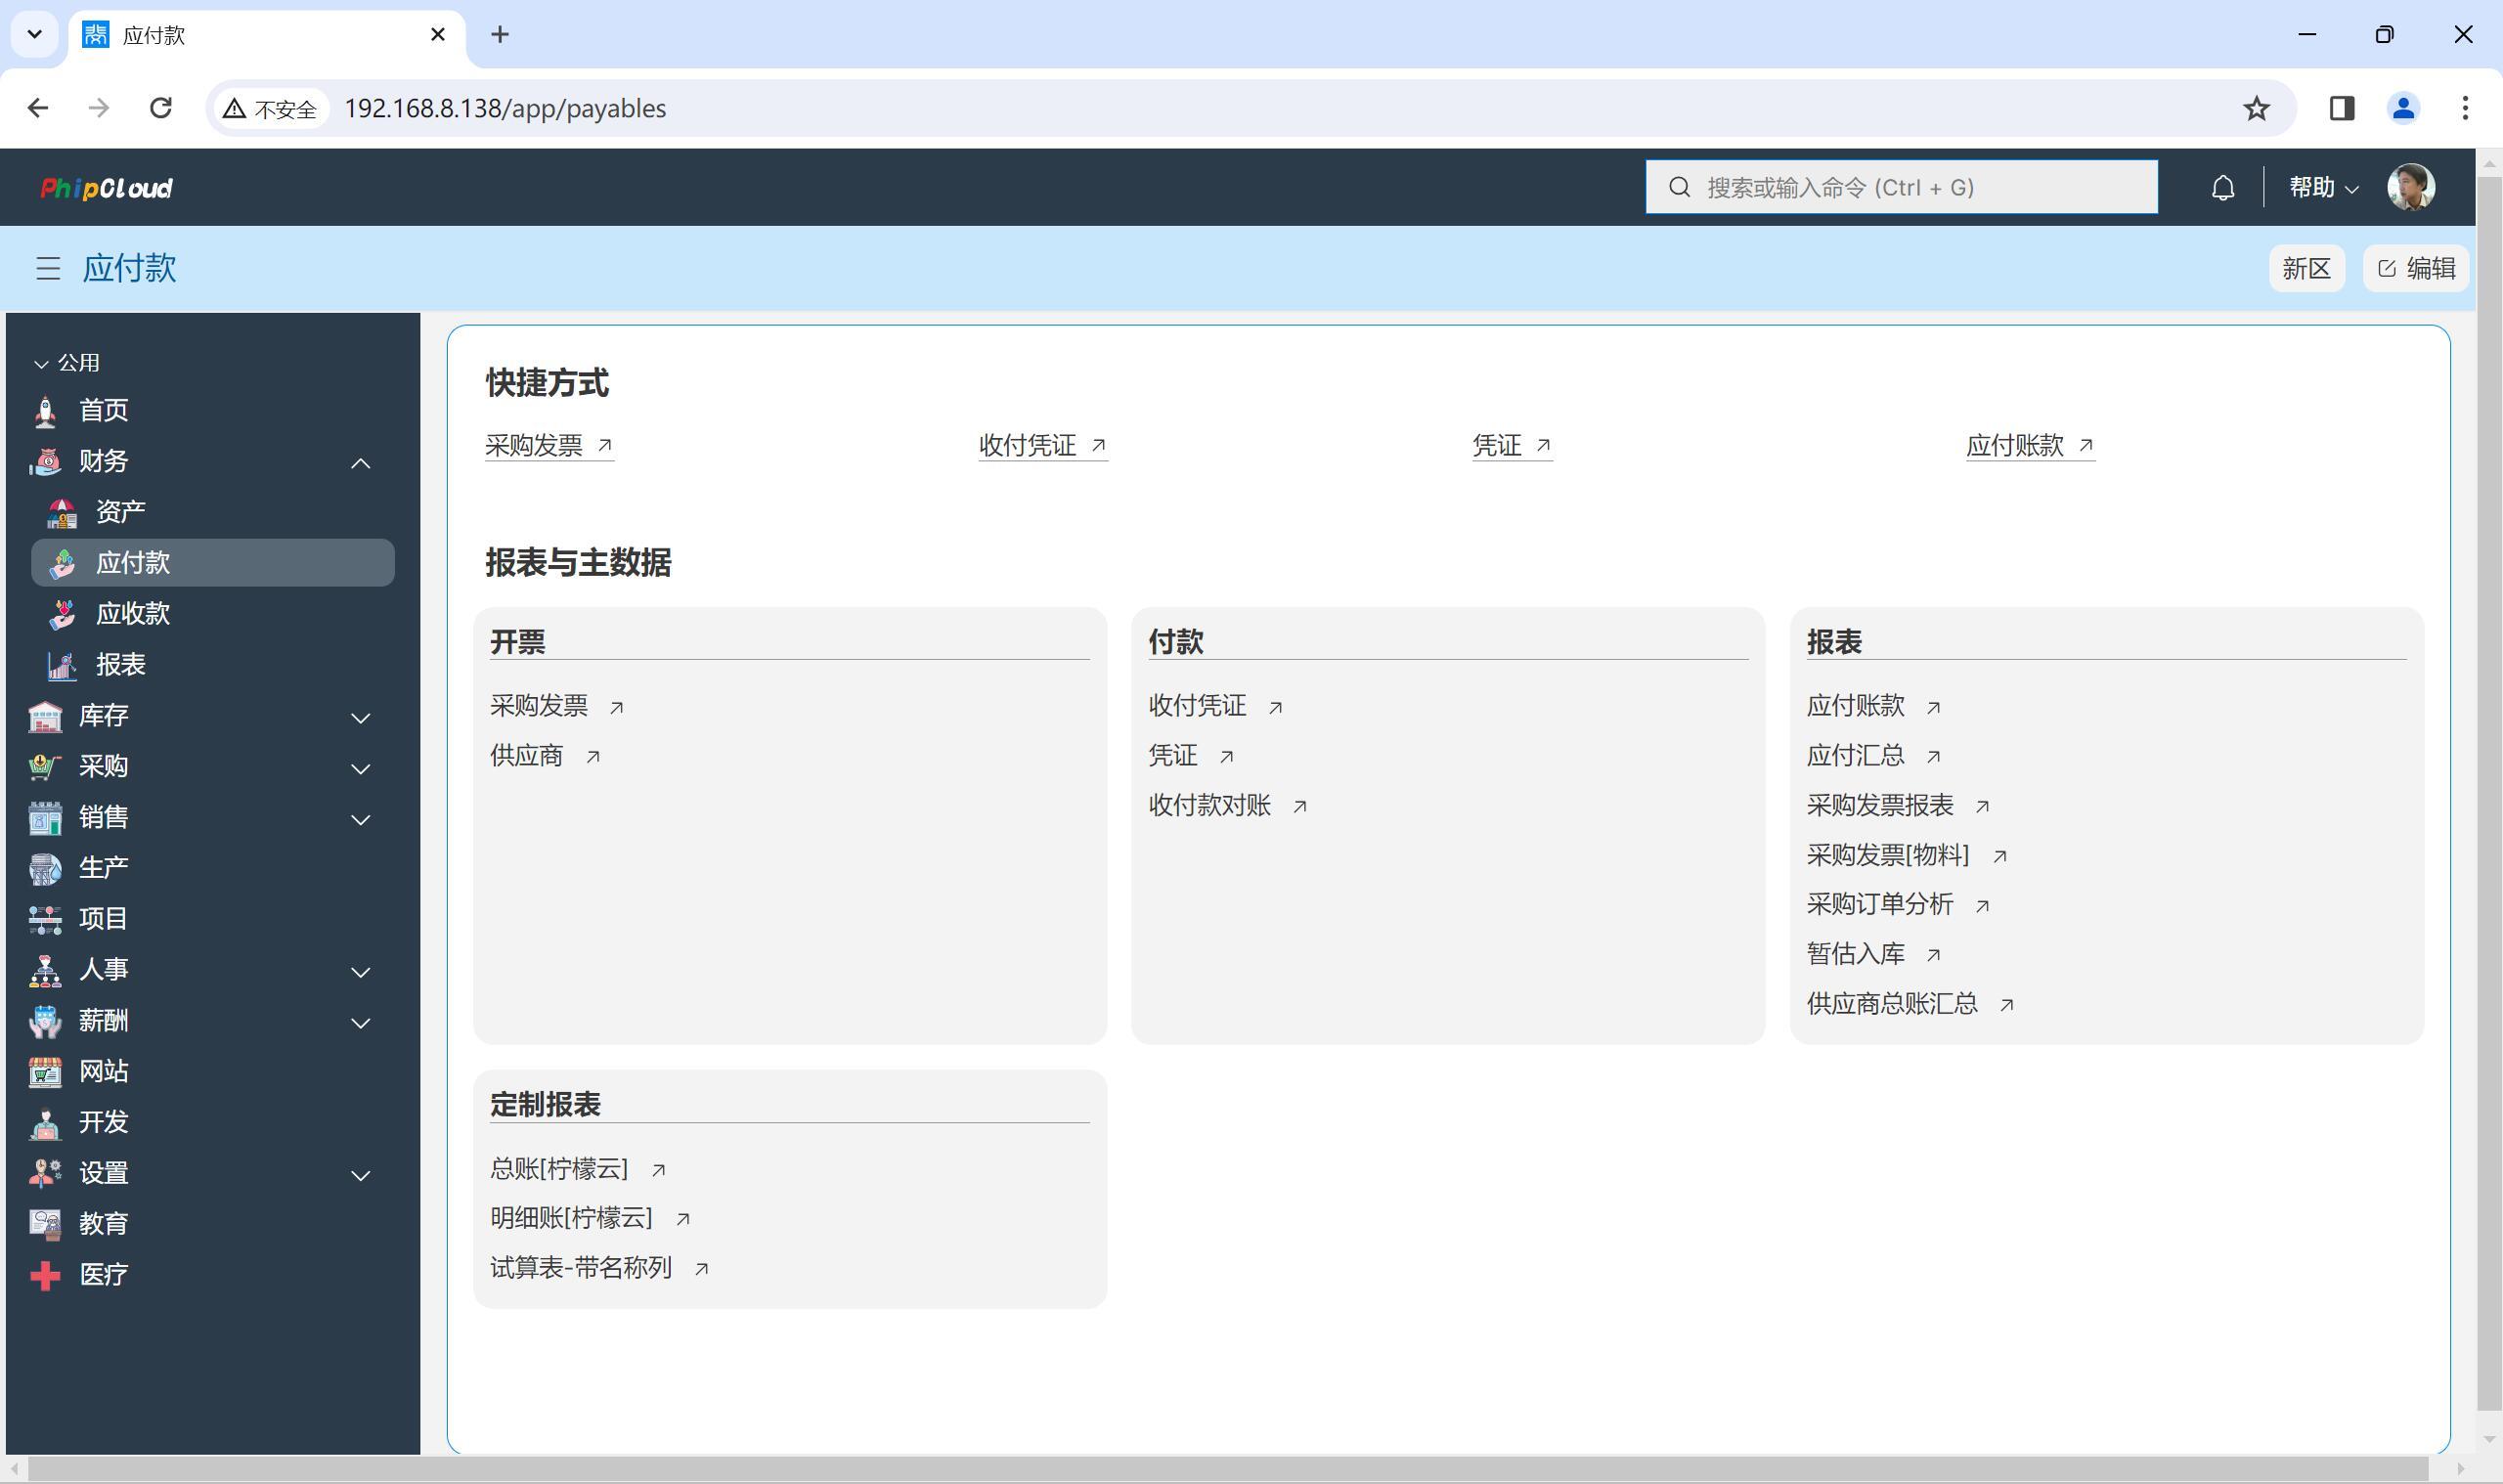Click the 生产 factory icon

45,868
